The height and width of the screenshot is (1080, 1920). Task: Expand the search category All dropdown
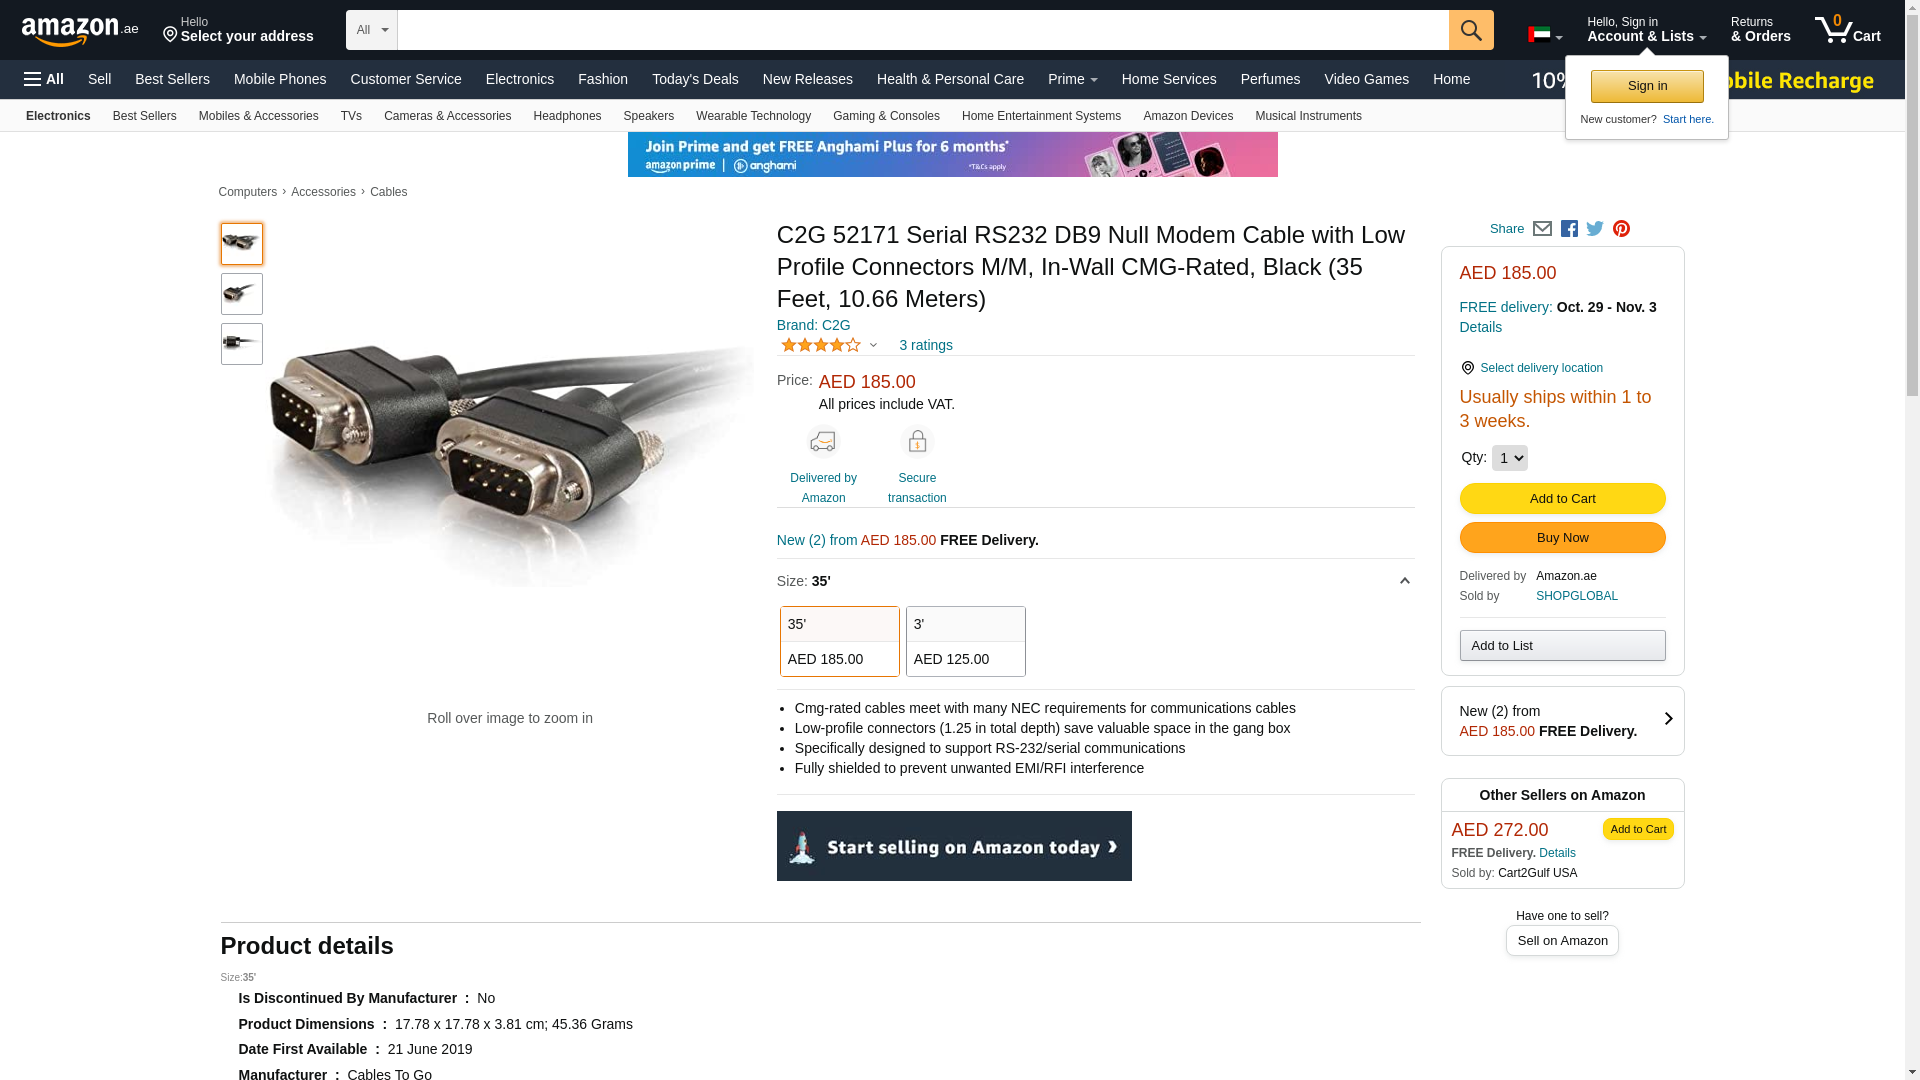[x=371, y=30]
